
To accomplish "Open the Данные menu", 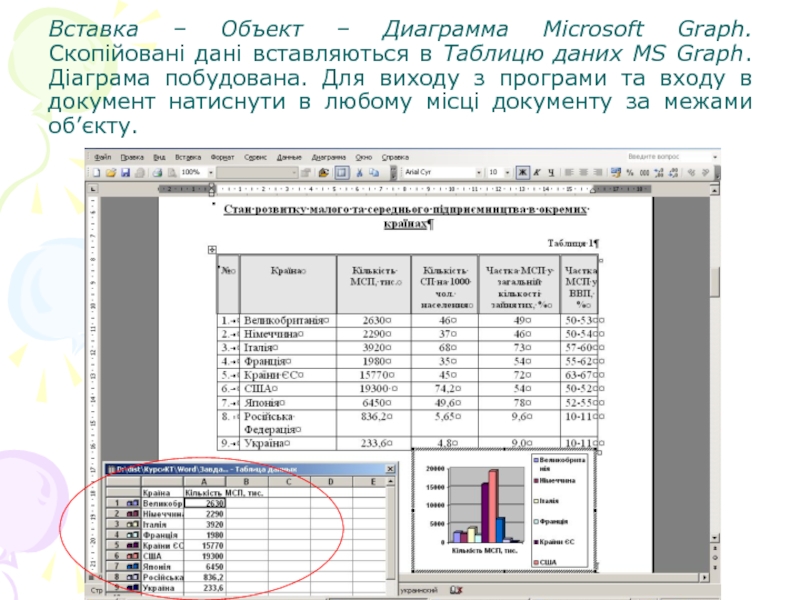I will click(289, 157).
